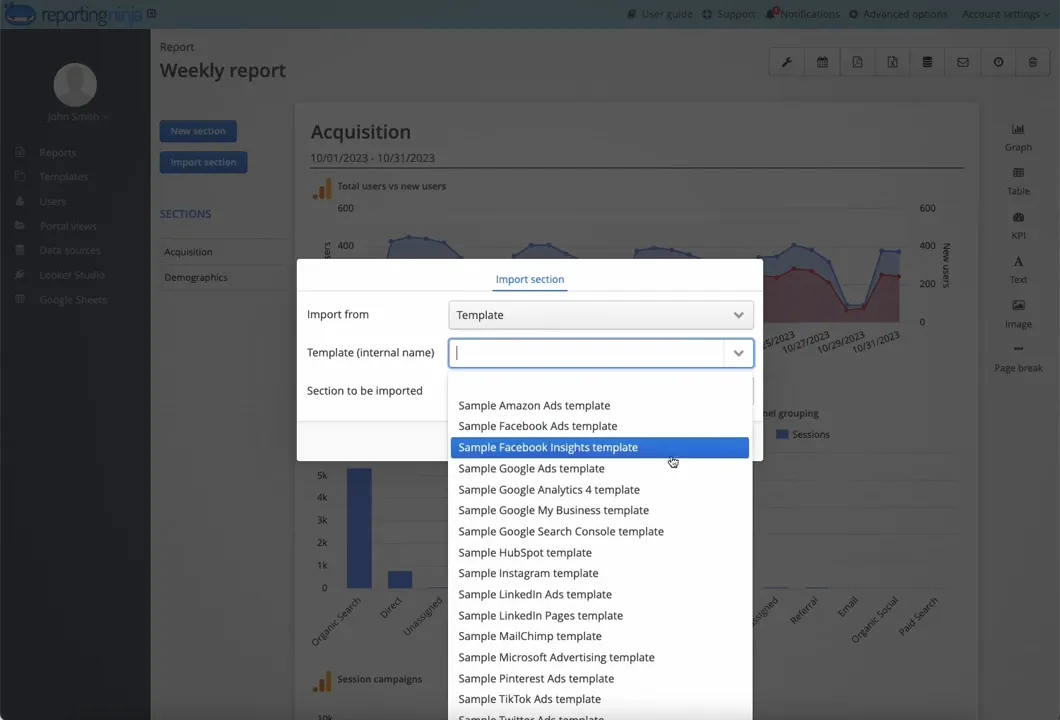The image size is (1060, 720).
Task: Add a Text widget icon
Action: [1018, 262]
